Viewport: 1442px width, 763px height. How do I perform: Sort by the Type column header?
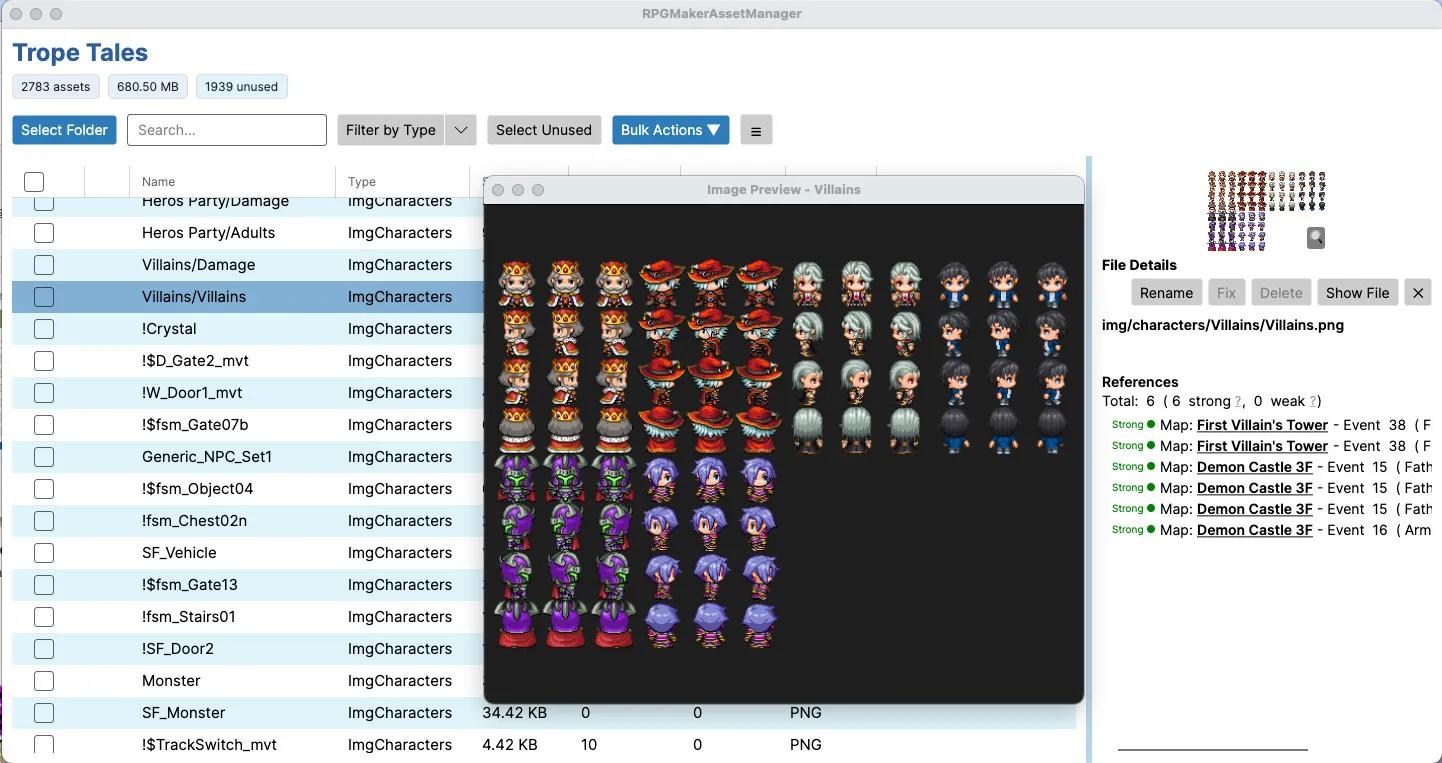pos(362,182)
